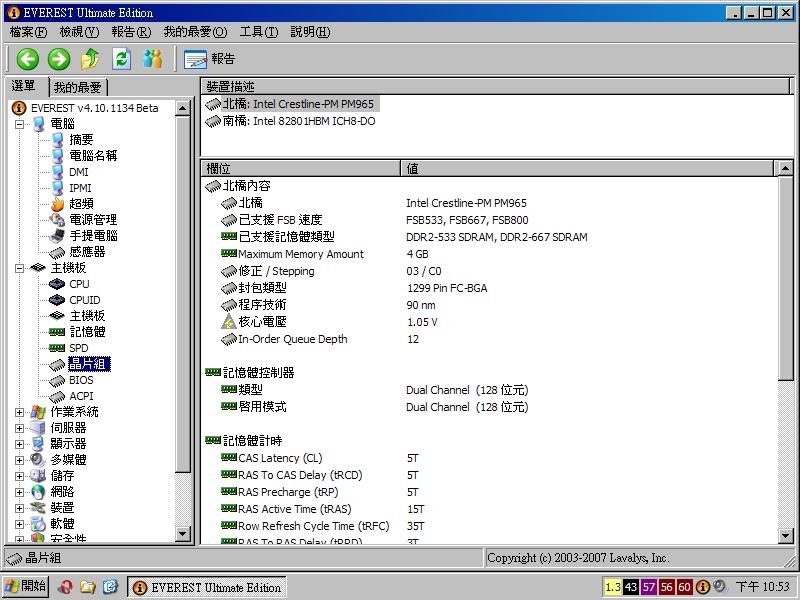800x600 pixels.
Task: Expand the 作業系統 tree node
Action: 19,412
